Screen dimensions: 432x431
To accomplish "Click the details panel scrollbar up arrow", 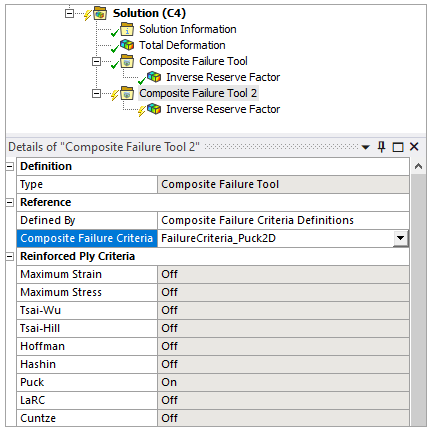I will (x=418, y=166).
